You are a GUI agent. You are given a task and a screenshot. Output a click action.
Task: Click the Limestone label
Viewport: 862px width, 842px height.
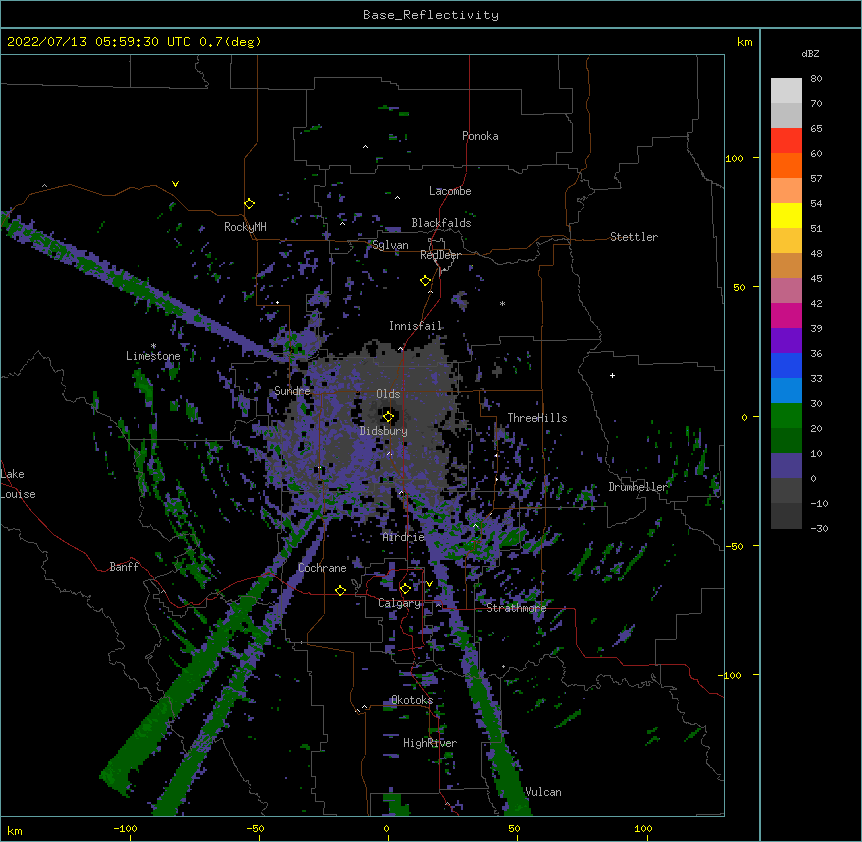[x=153, y=356]
